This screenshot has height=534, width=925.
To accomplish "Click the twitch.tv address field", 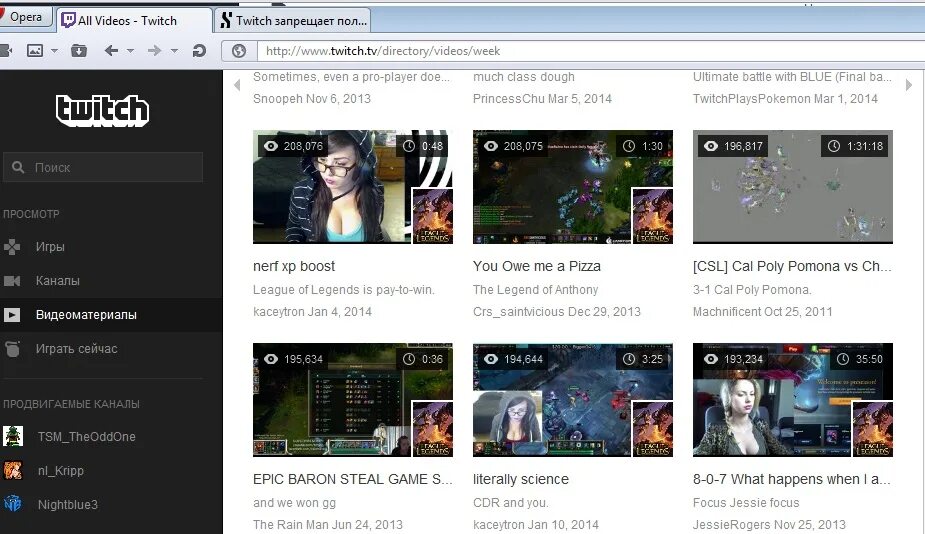I will [590, 51].
